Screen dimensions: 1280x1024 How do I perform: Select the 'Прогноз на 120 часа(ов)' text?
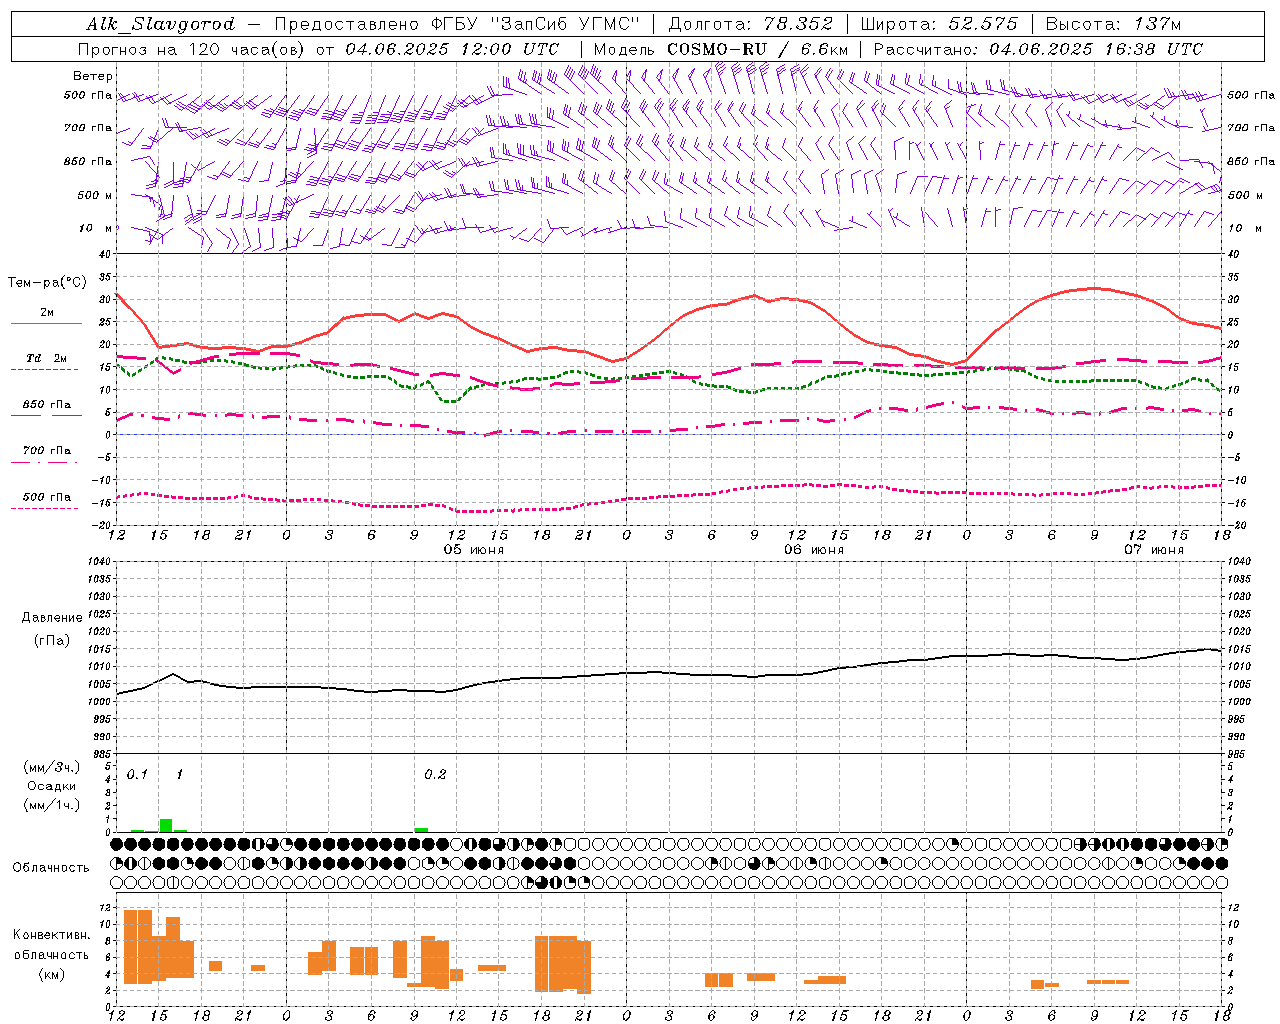tap(192, 49)
